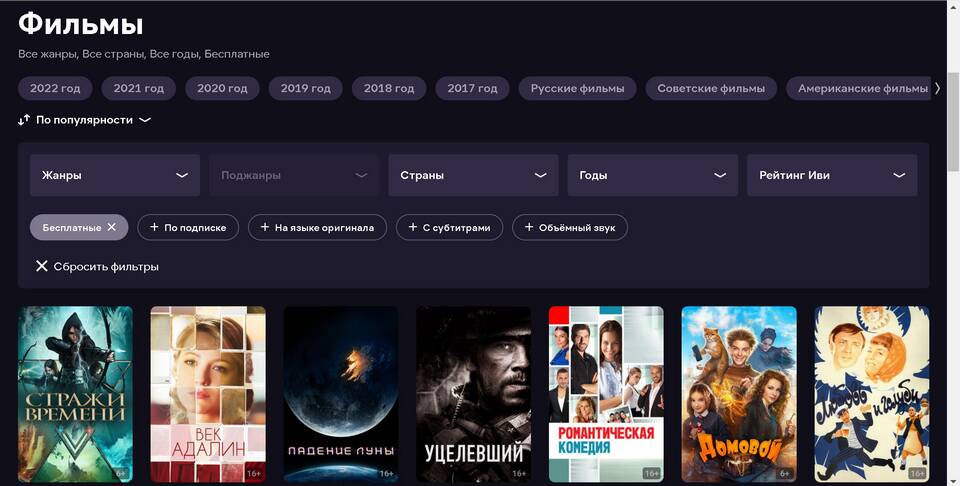
Task: Expand the Годы dropdown
Action: 653,175
